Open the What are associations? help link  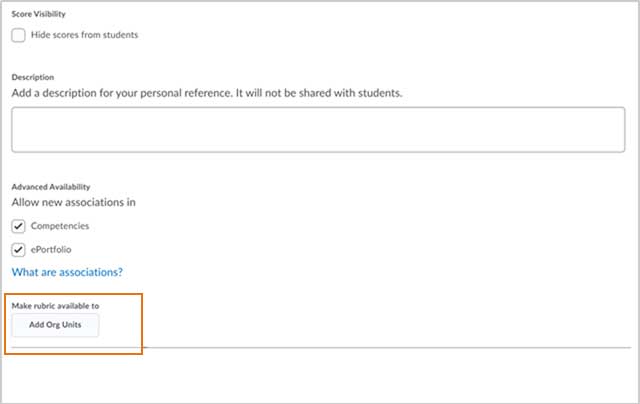coord(67,272)
